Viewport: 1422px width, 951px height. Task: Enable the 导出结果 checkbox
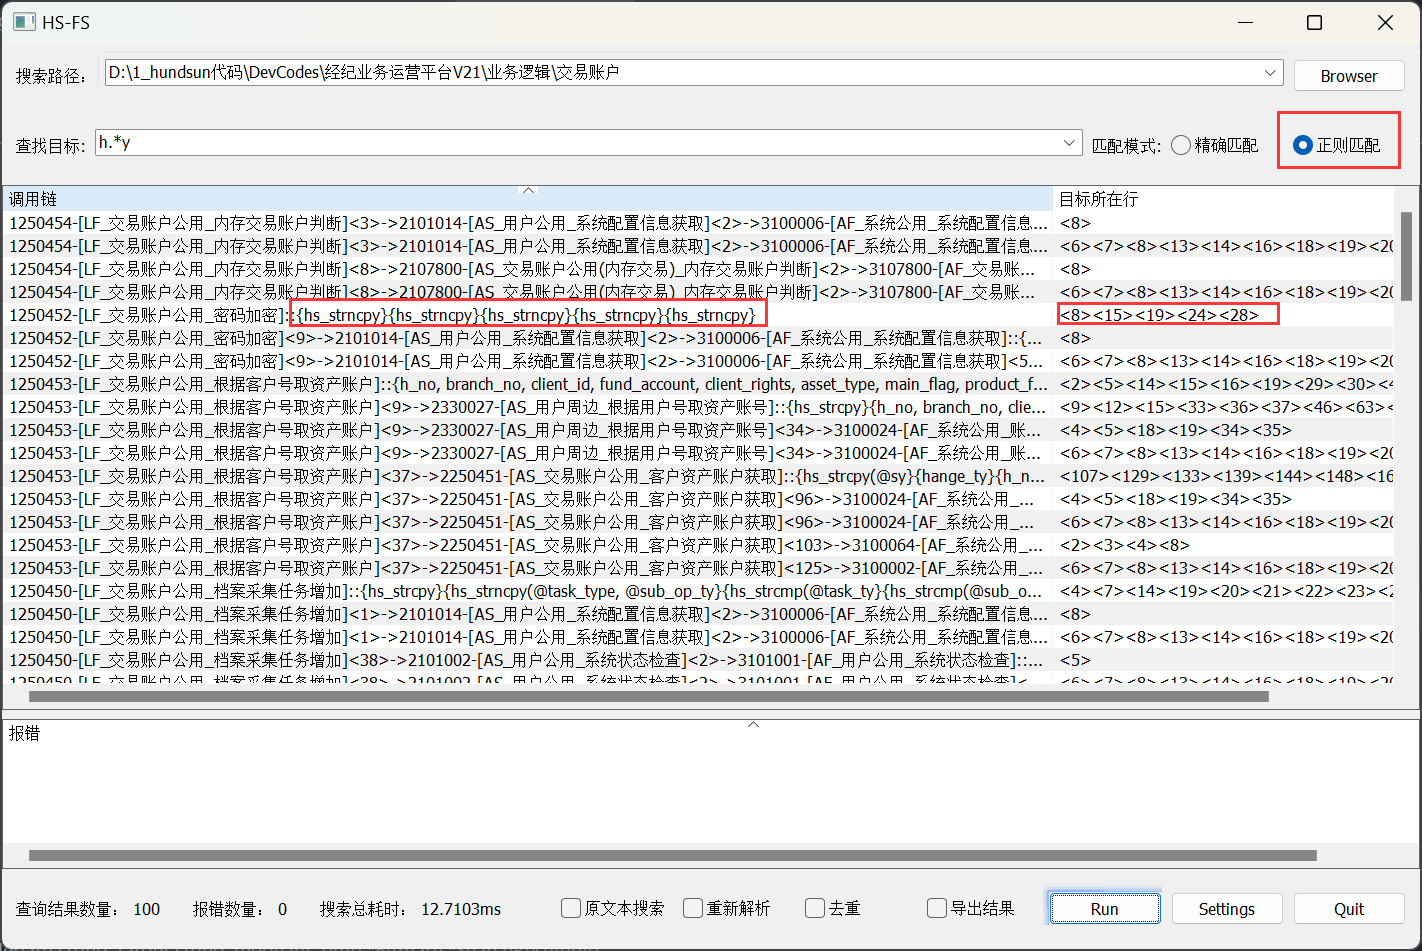937,908
